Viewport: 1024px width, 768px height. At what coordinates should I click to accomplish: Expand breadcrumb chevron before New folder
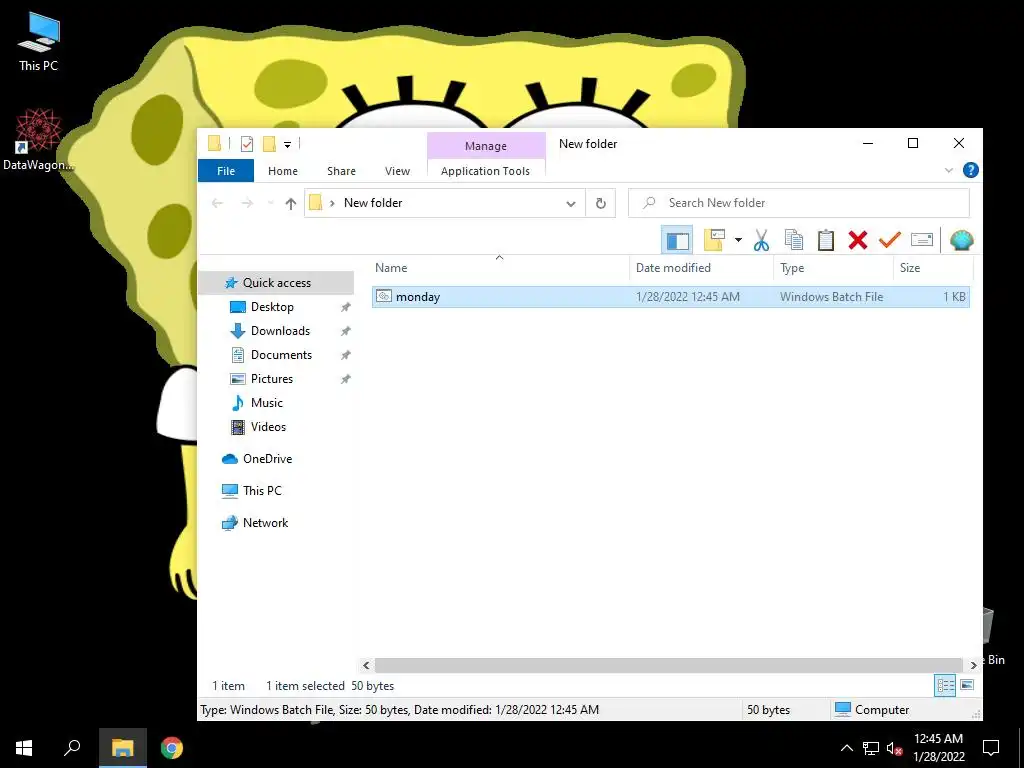click(x=332, y=203)
